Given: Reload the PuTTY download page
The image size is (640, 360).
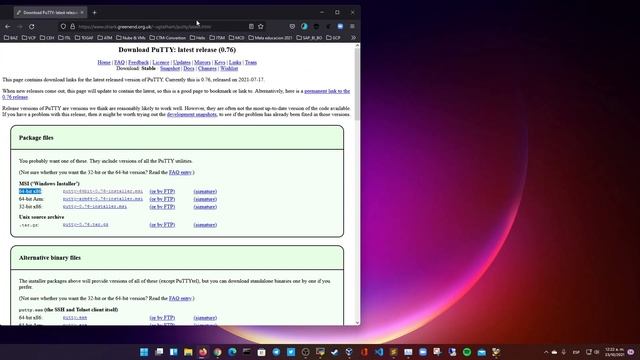Looking at the screenshot, I should click(31, 27).
